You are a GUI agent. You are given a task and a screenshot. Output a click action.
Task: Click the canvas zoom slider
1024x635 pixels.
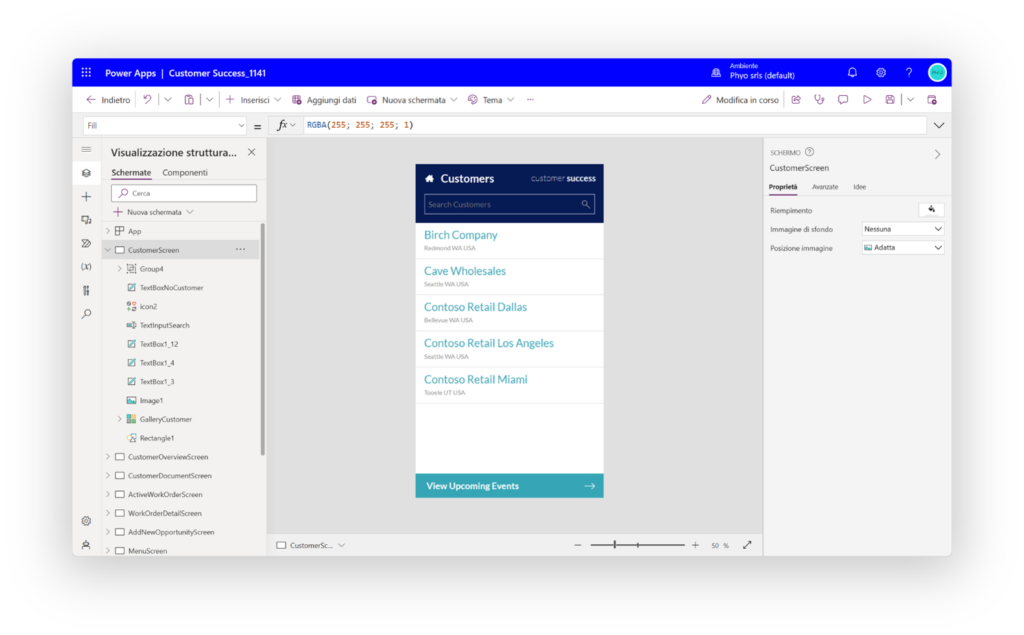637,545
